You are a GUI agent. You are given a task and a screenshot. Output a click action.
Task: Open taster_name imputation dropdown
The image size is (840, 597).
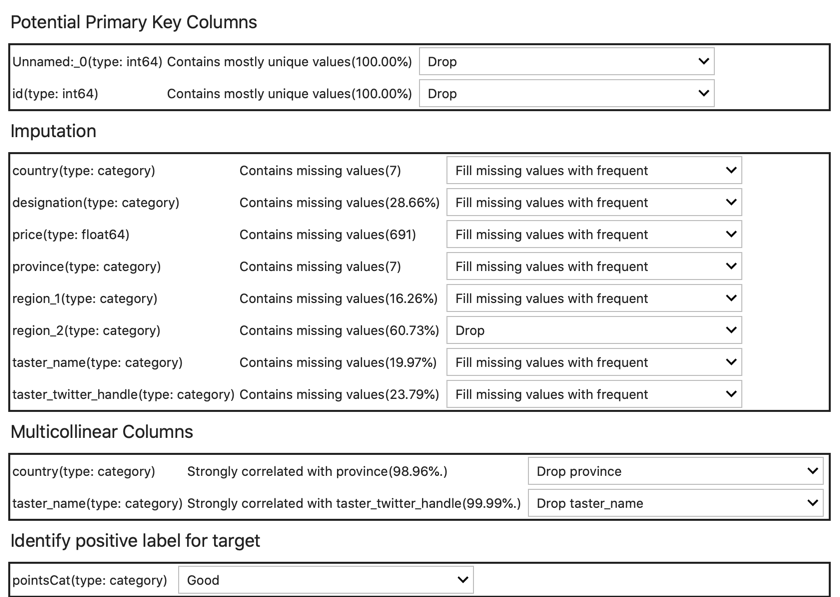[x=594, y=362]
